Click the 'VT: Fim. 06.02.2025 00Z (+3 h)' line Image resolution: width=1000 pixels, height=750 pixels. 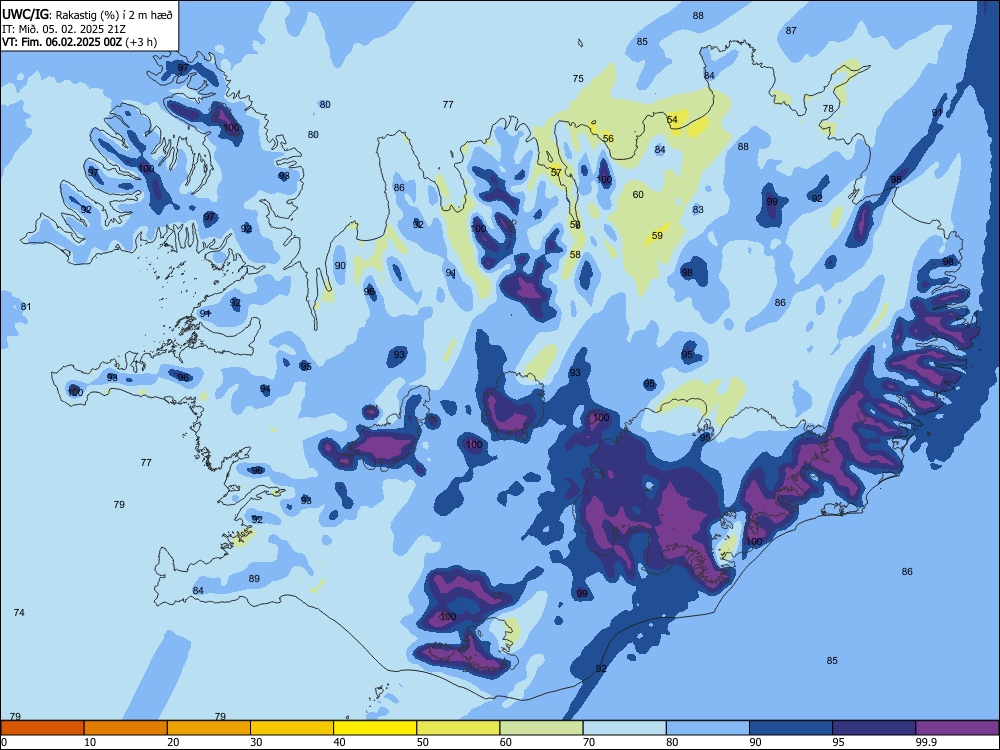point(79,42)
